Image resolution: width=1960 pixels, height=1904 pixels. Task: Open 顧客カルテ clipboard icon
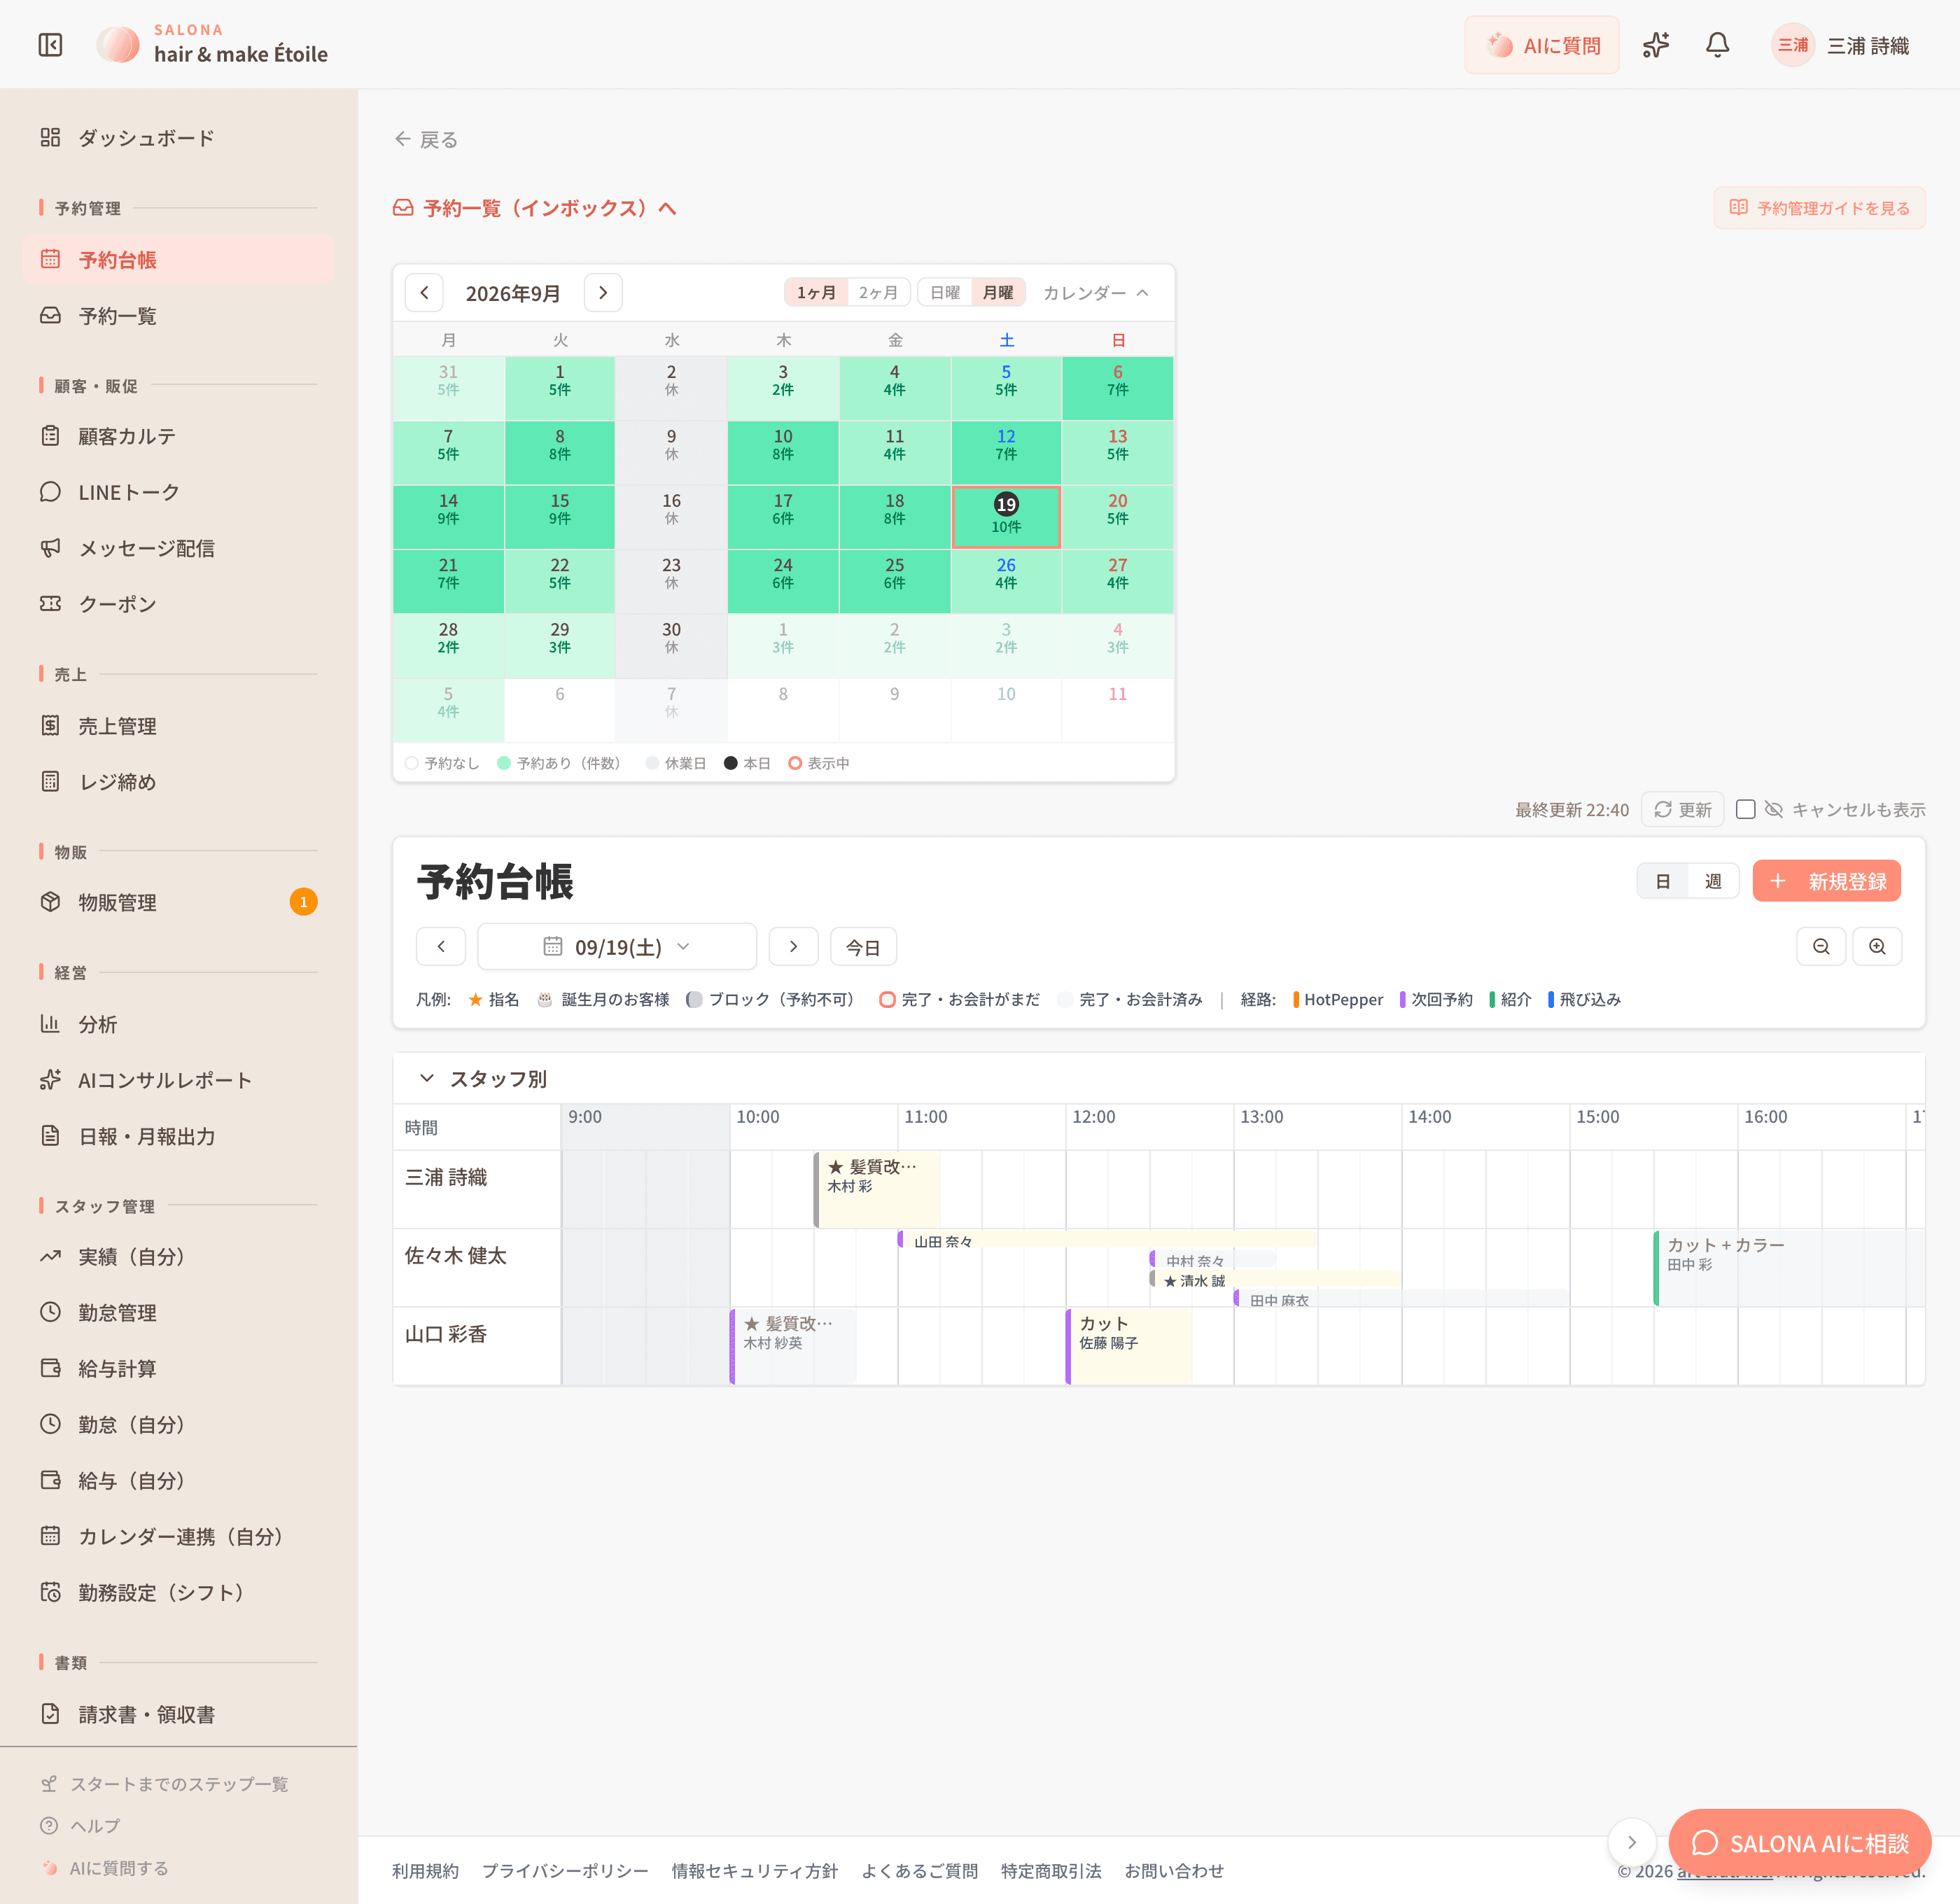(50, 435)
